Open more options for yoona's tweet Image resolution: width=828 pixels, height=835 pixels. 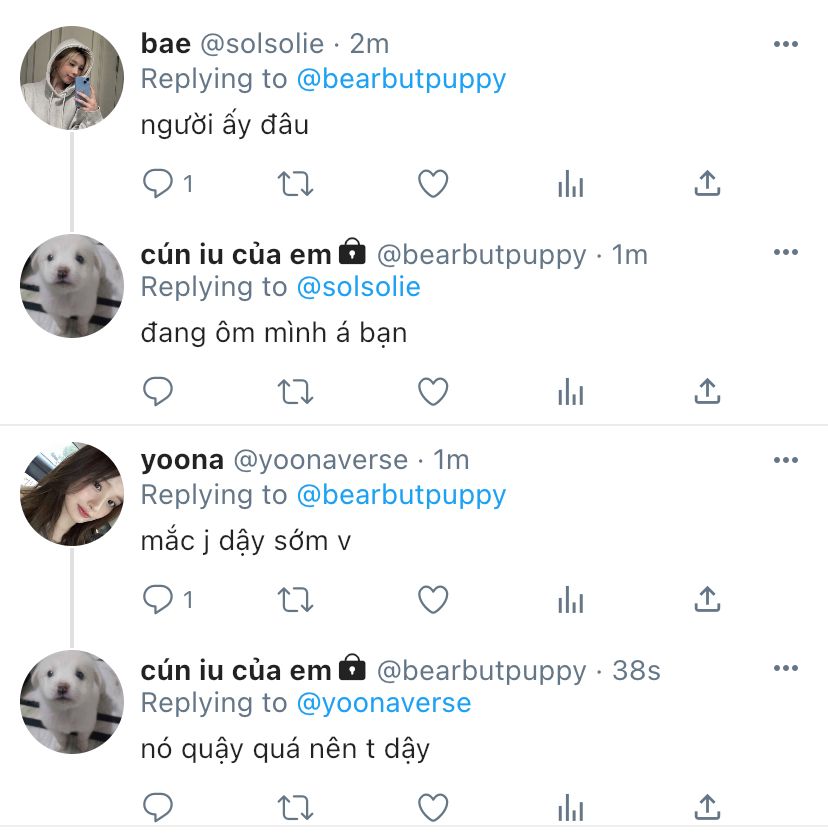(786, 460)
